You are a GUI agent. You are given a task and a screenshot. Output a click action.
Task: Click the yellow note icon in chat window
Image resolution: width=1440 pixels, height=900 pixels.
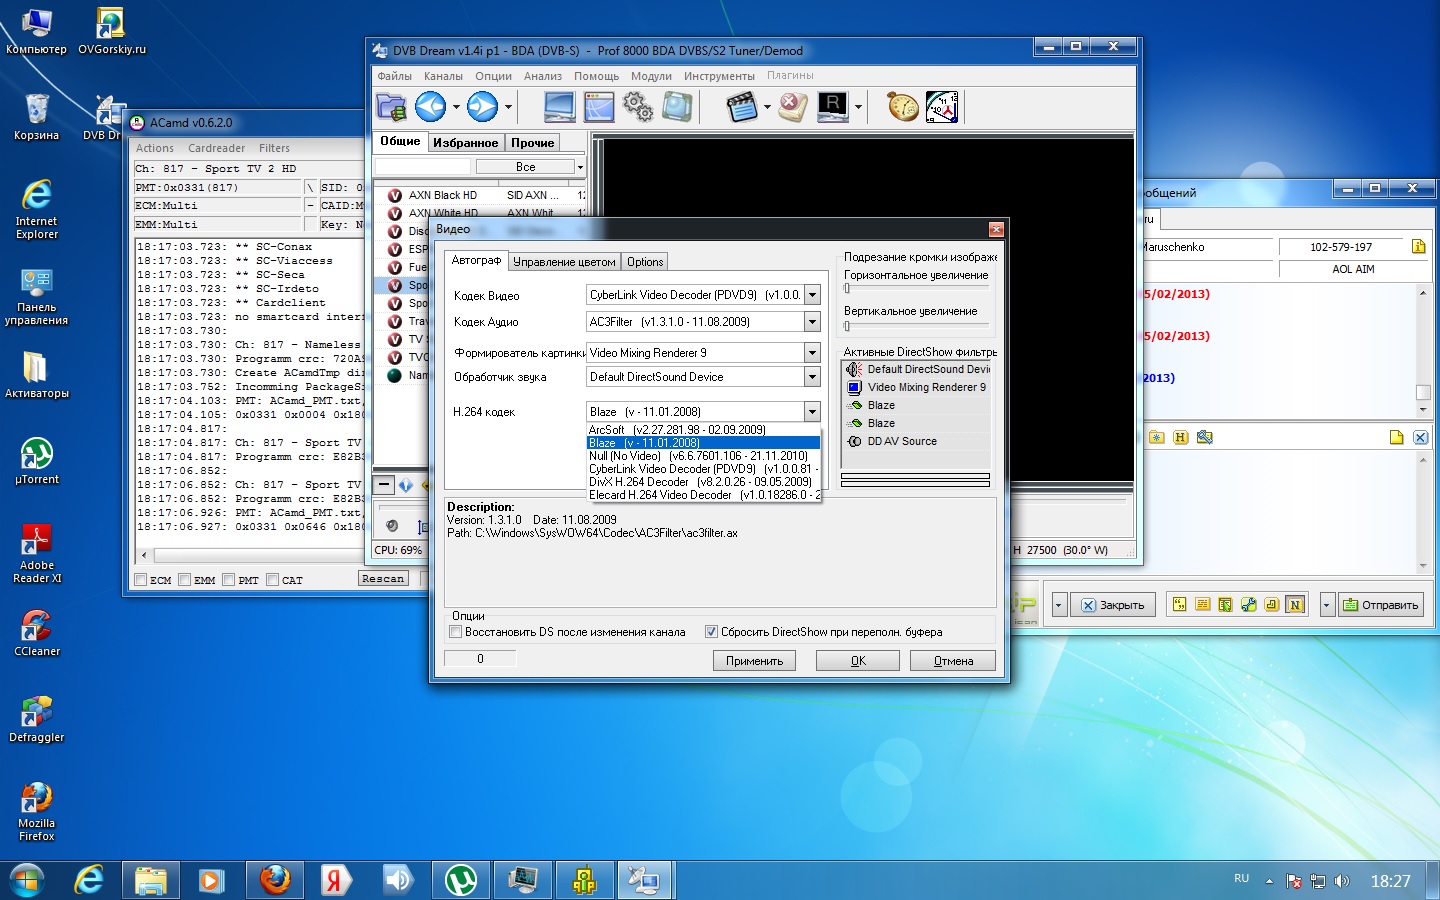pyautogui.click(x=1397, y=437)
